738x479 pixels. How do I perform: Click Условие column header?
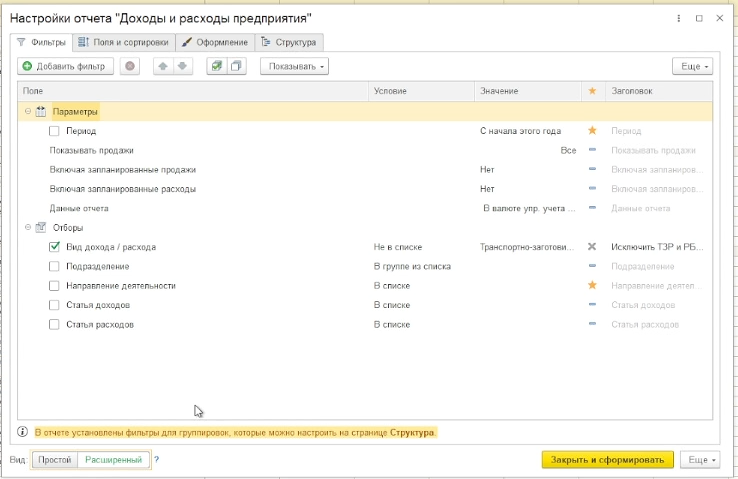click(421, 91)
